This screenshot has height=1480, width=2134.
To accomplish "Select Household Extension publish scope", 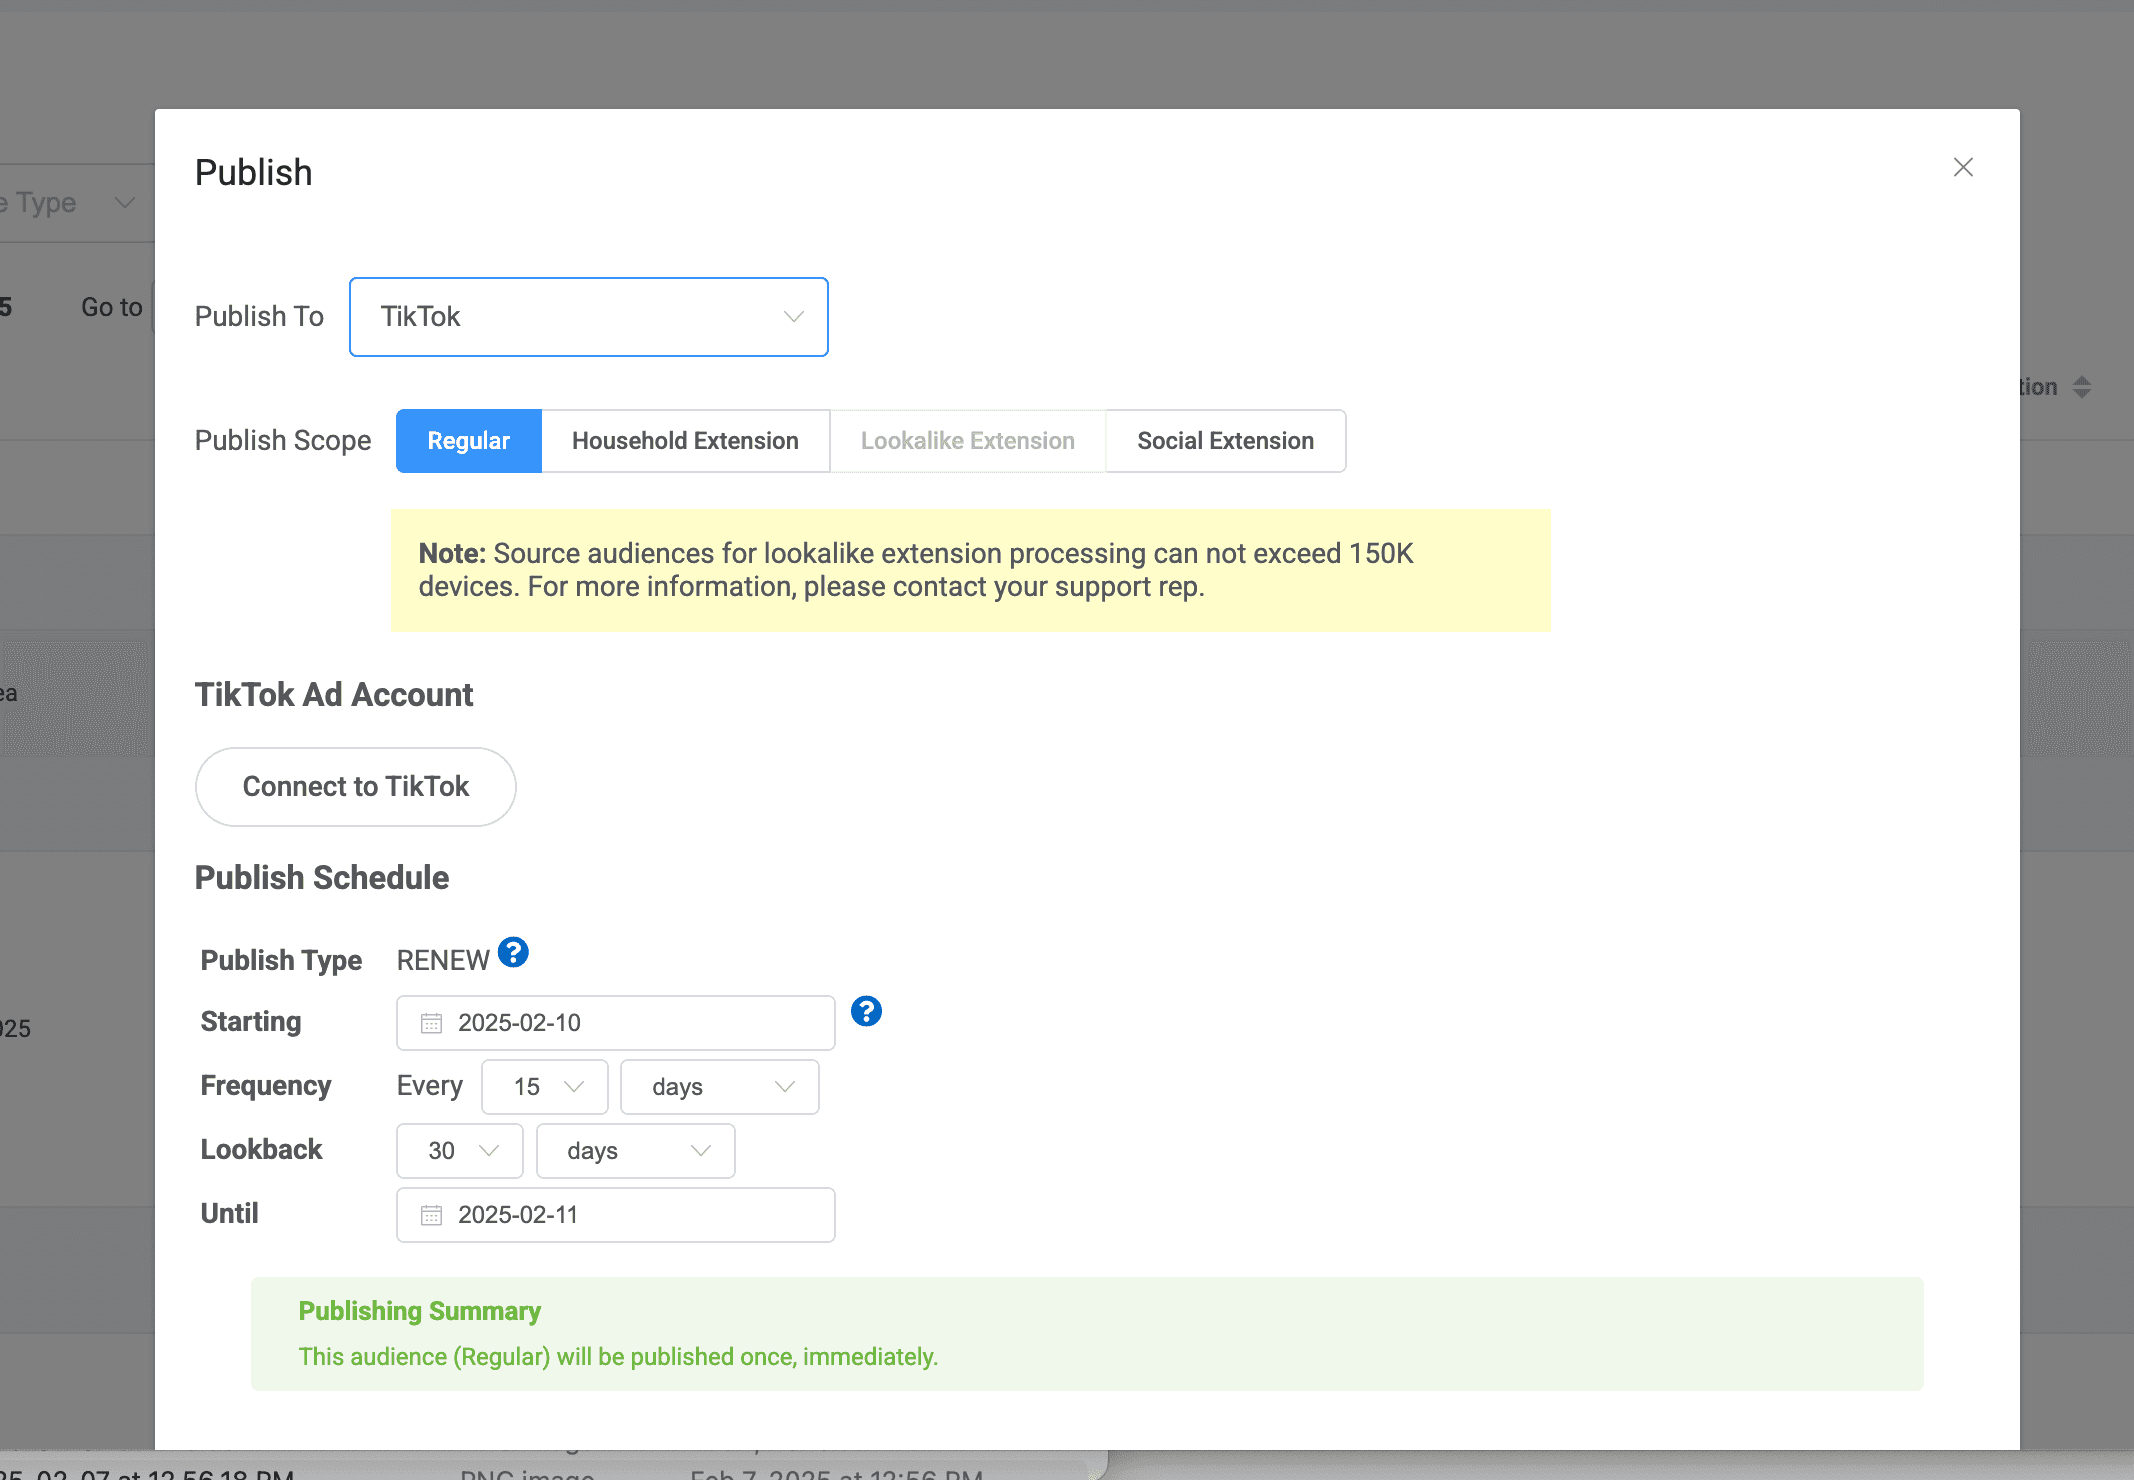I will tap(685, 441).
